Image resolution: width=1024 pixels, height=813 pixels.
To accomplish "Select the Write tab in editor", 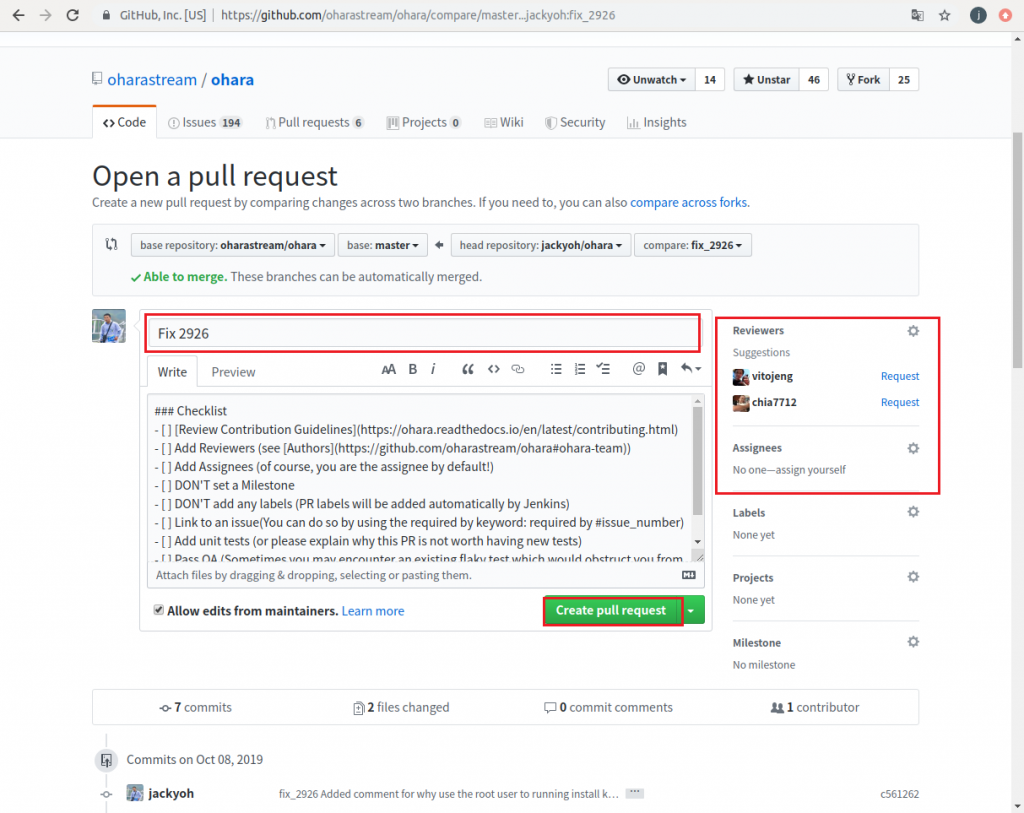I will pos(172,372).
